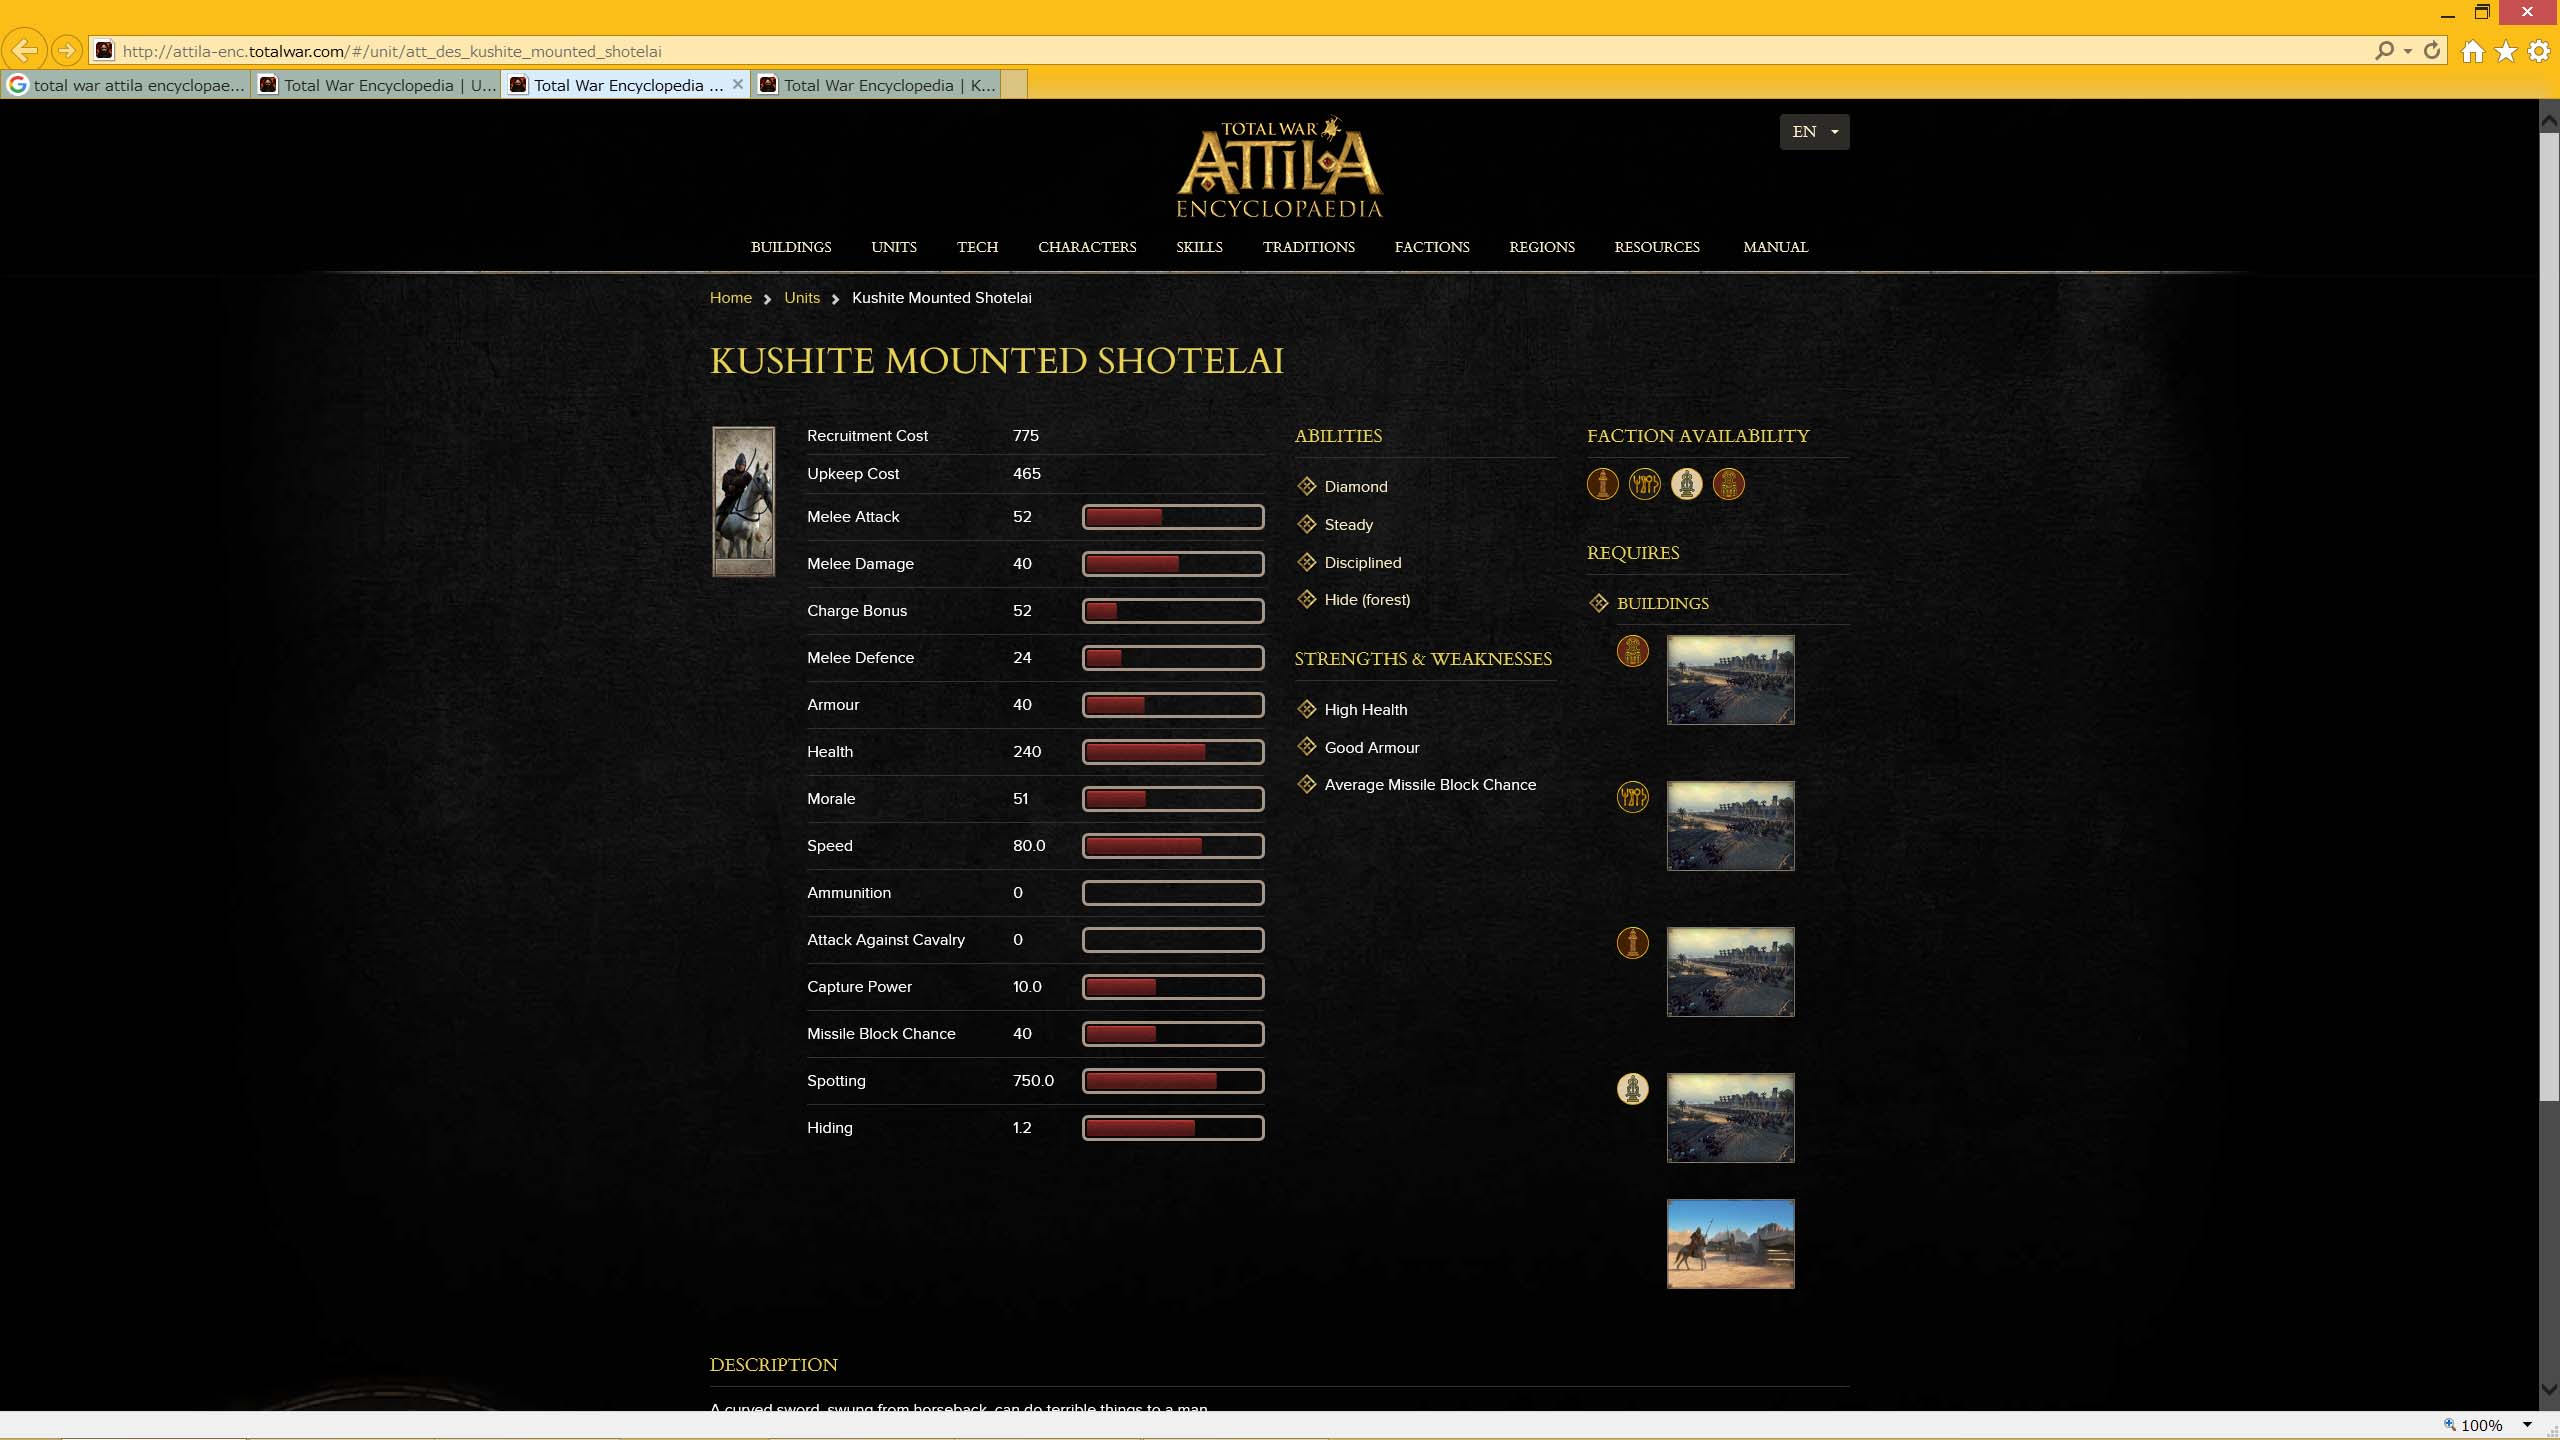Image resolution: width=2560 pixels, height=1440 pixels.
Task: Click the Total War Attila Encyclopaedia logo
Action: point(1279,167)
